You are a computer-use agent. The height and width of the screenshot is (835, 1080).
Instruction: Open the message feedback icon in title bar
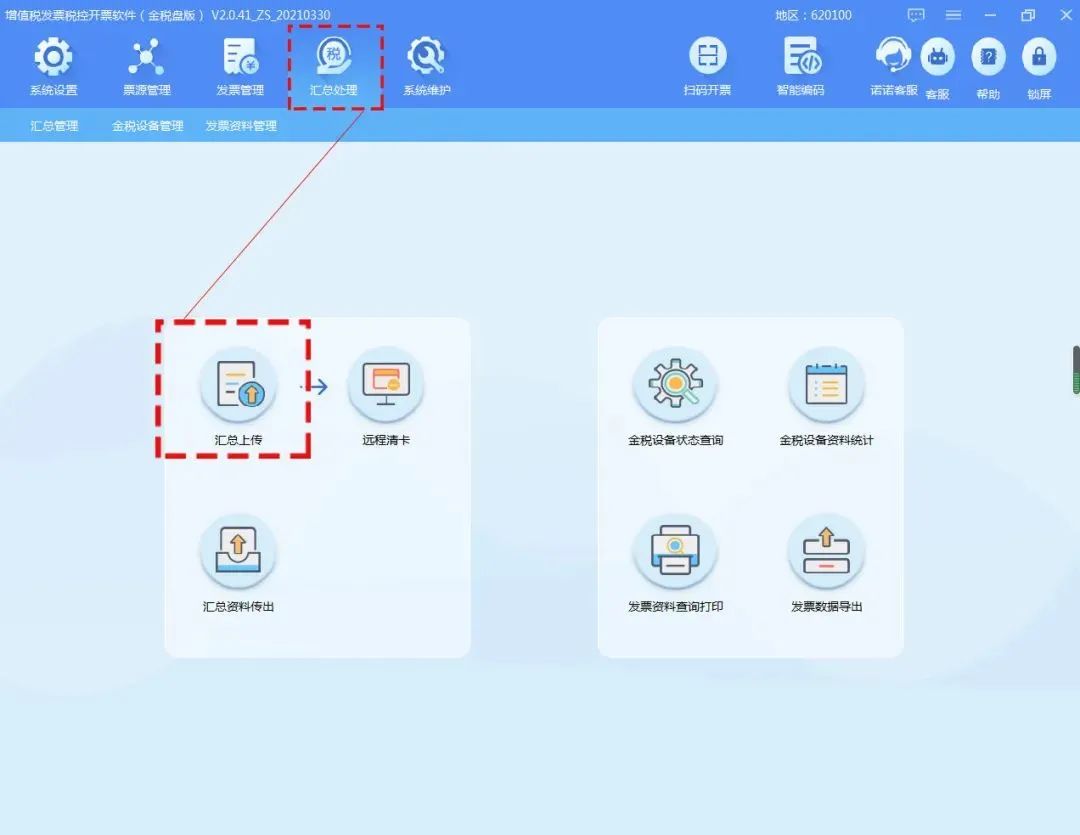click(x=916, y=15)
